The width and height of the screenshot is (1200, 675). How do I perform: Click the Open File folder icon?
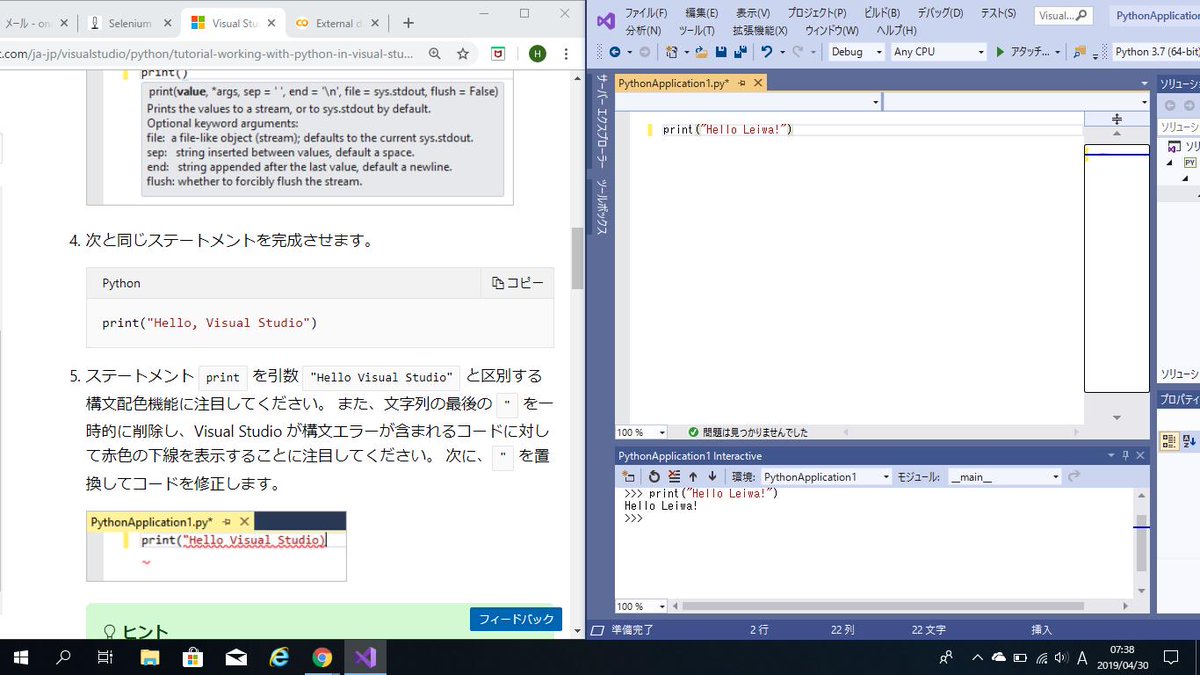pyautogui.click(x=701, y=52)
